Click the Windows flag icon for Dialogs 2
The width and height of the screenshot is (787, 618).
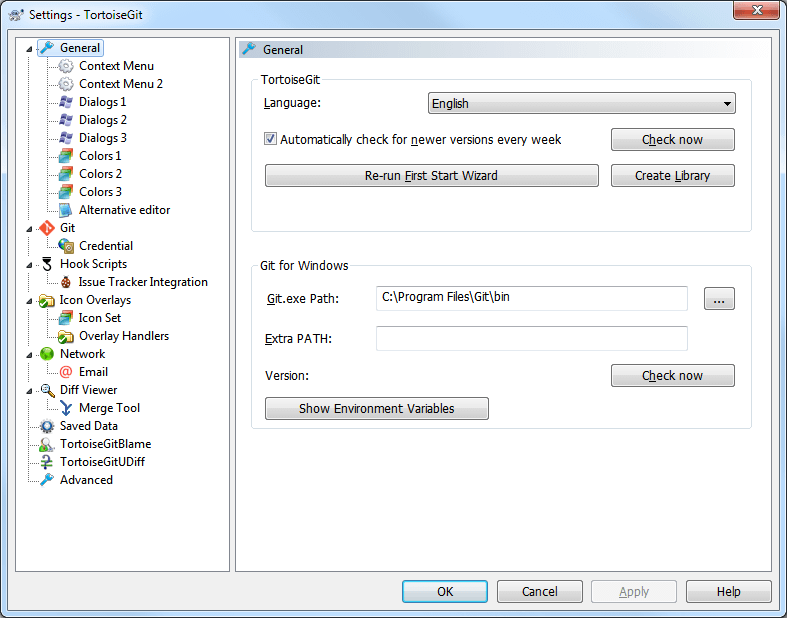click(66, 120)
